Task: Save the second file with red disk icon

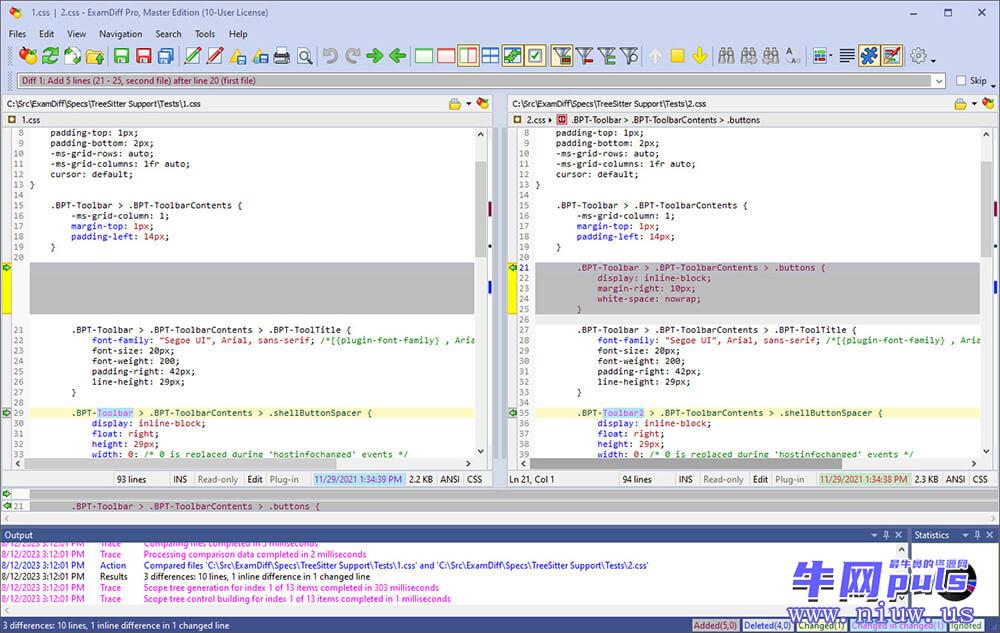Action: [143, 56]
